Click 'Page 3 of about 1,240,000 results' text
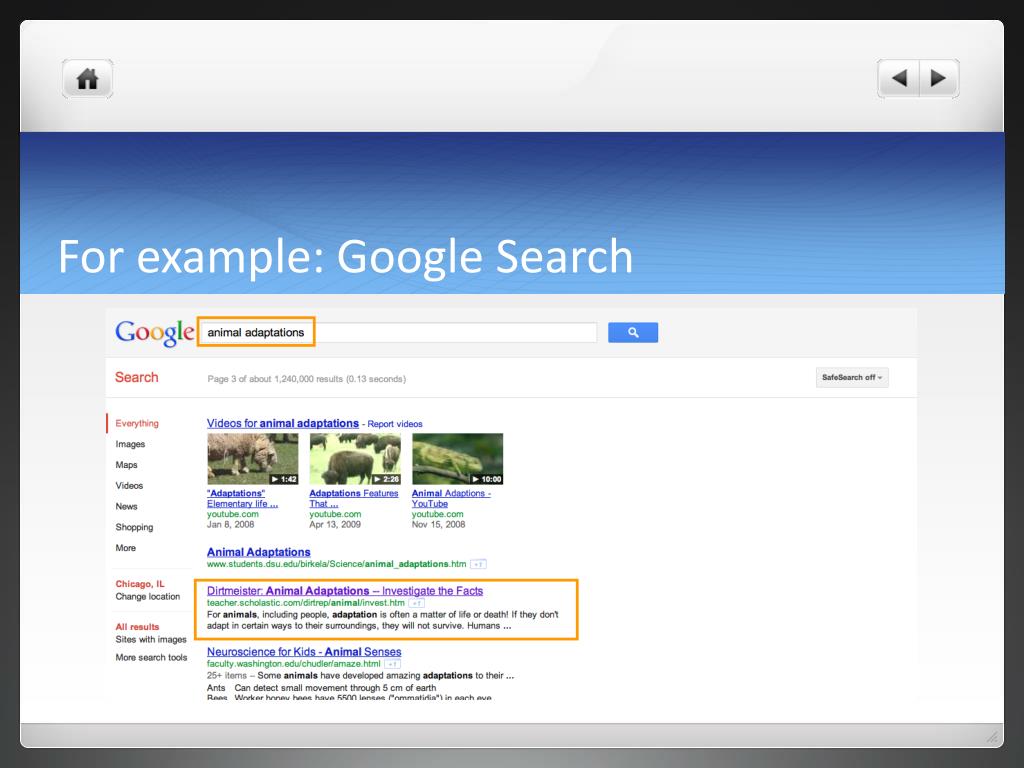 point(306,379)
